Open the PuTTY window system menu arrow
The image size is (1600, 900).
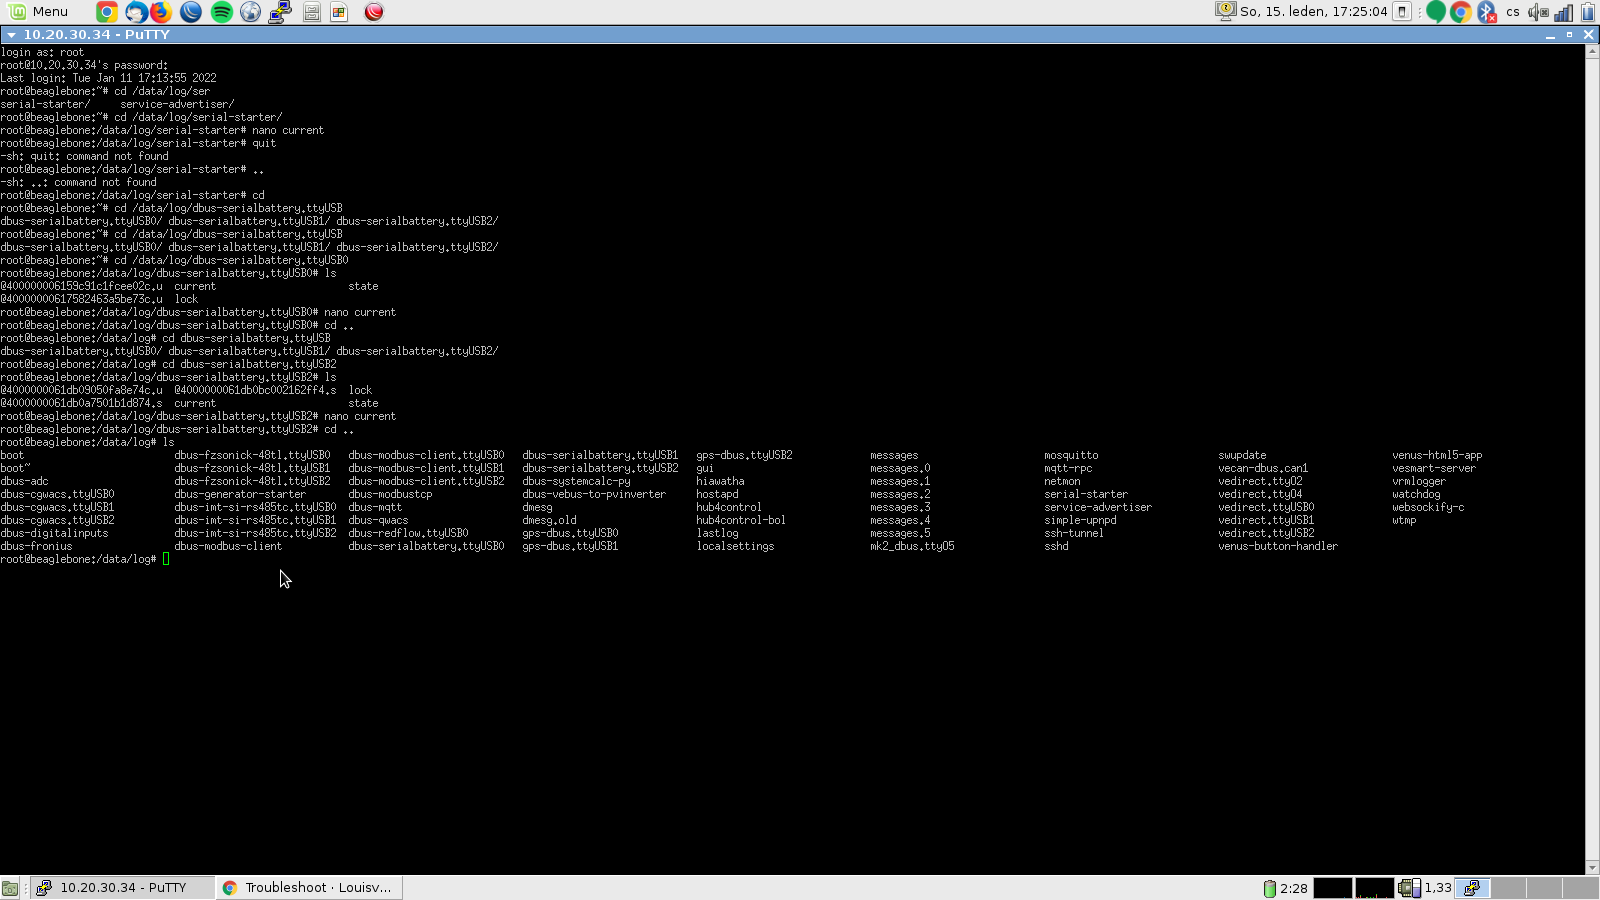pos(11,35)
